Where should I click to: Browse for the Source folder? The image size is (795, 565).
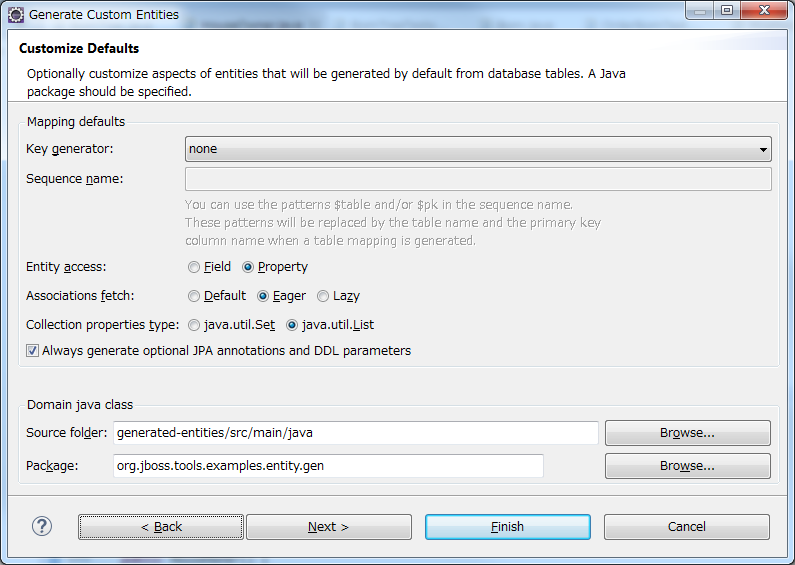click(687, 433)
